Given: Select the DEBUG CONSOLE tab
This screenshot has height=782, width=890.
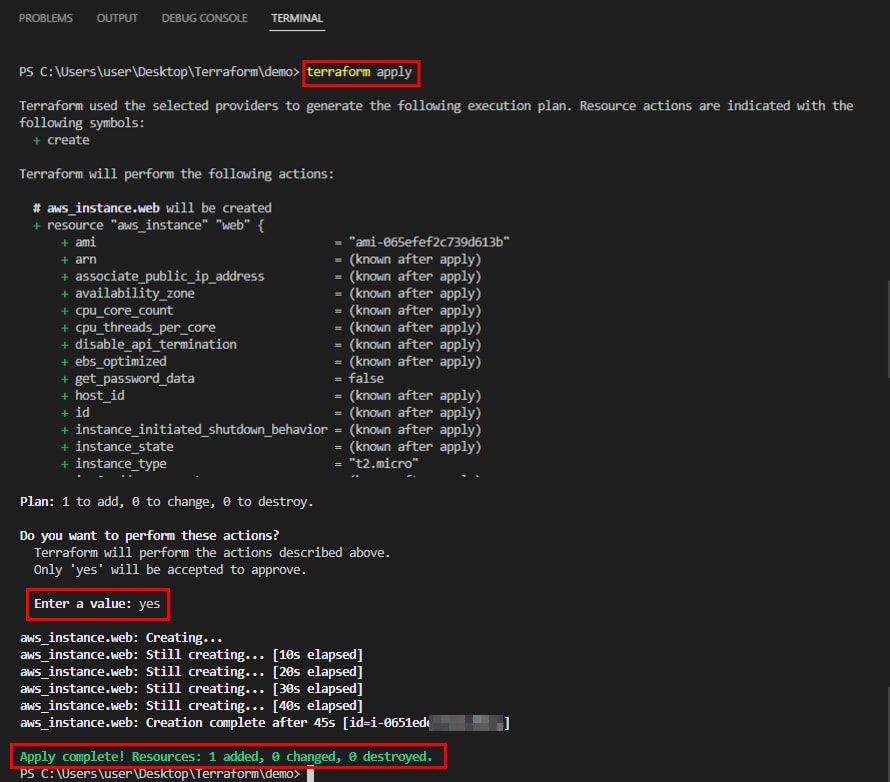Looking at the screenshot, I should (205, 19).
